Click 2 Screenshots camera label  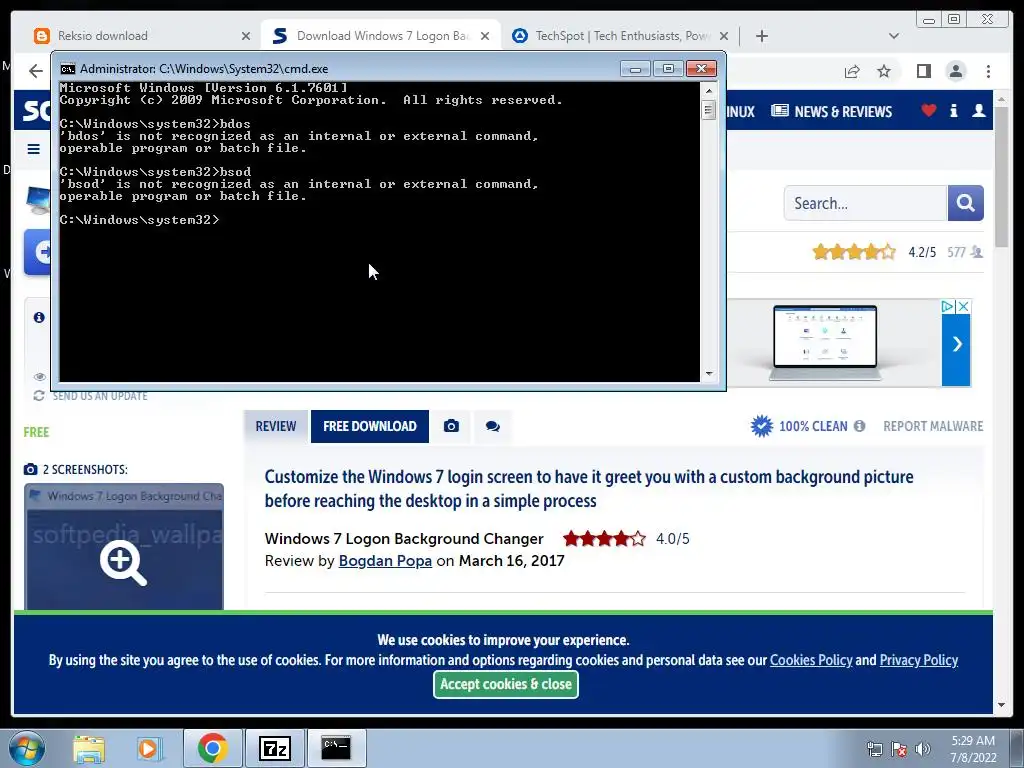76,470
